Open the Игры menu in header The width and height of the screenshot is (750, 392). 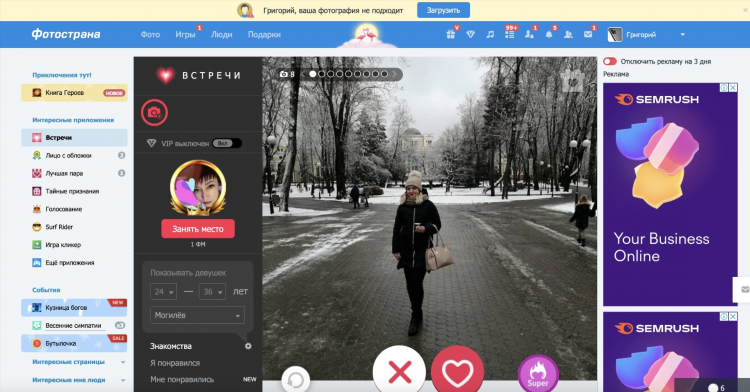[x=185, y=34]
